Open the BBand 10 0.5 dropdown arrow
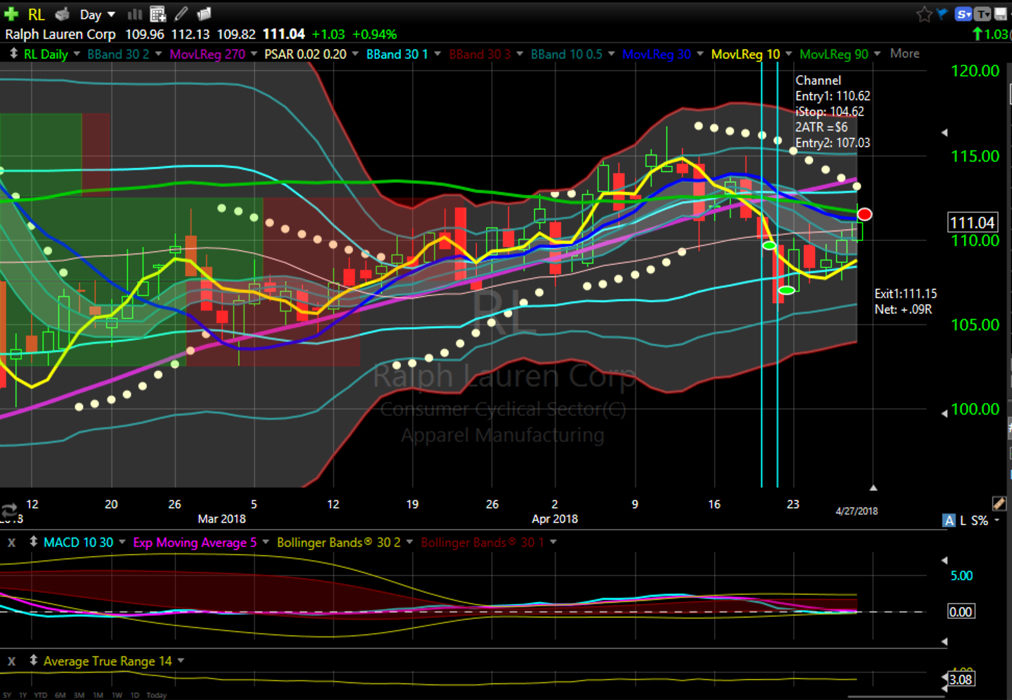The height and width of the screenshot is (700, 1012). point(611,54)
